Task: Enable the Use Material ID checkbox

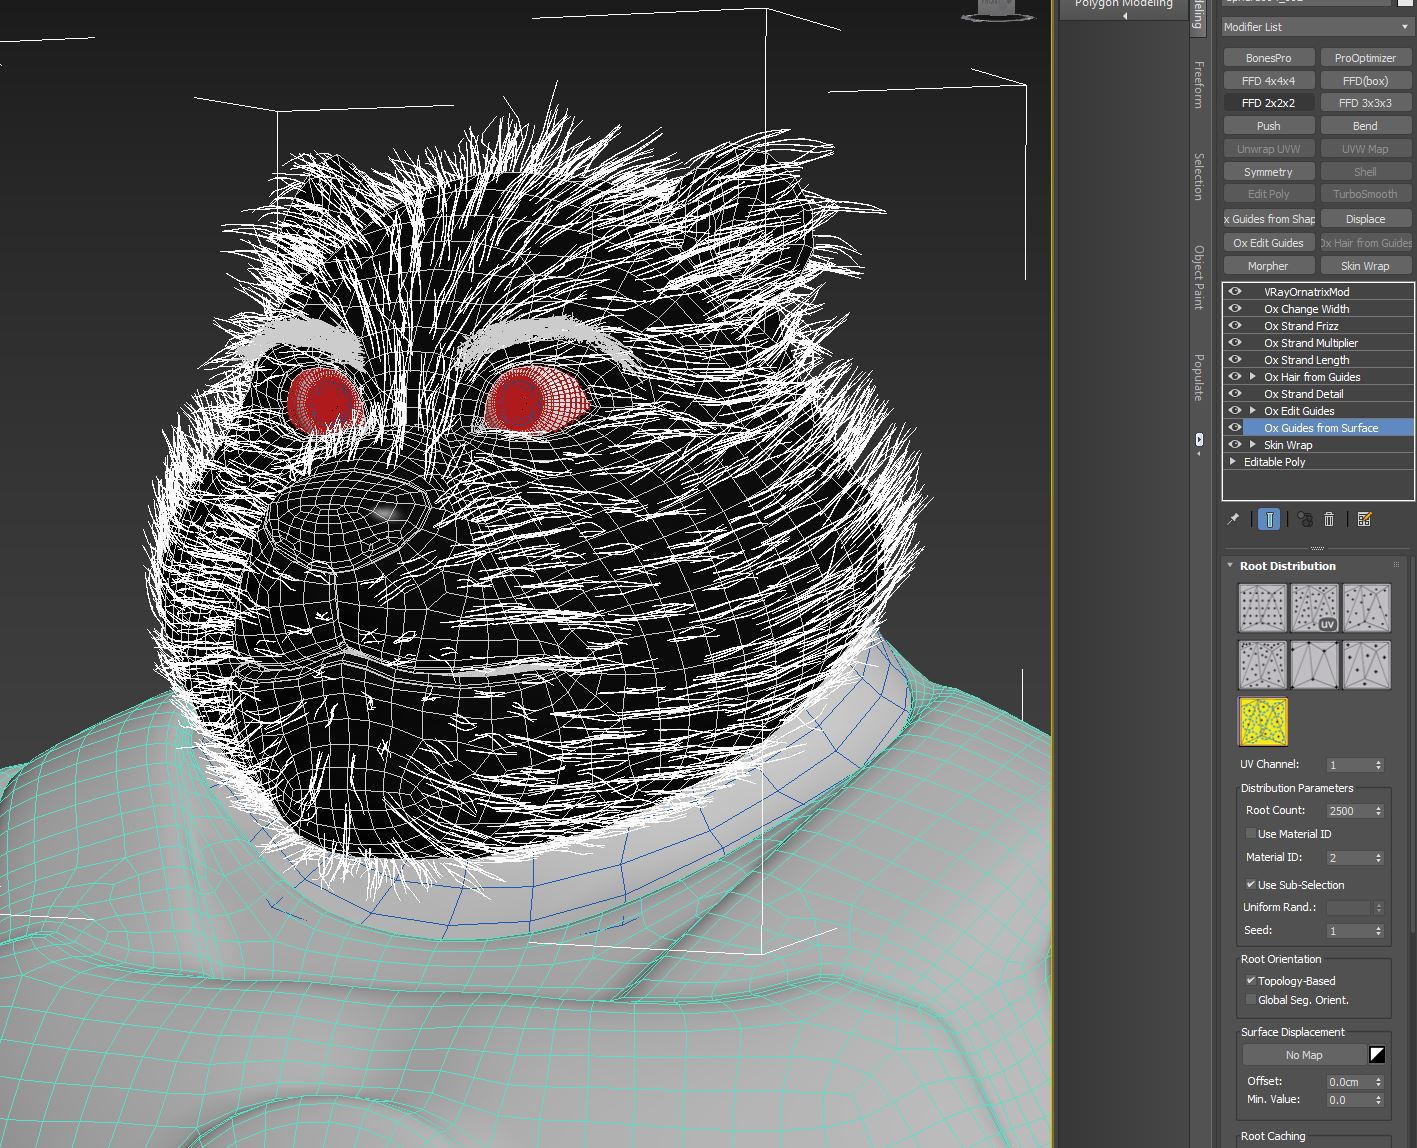Action: tap(1250, 834)
